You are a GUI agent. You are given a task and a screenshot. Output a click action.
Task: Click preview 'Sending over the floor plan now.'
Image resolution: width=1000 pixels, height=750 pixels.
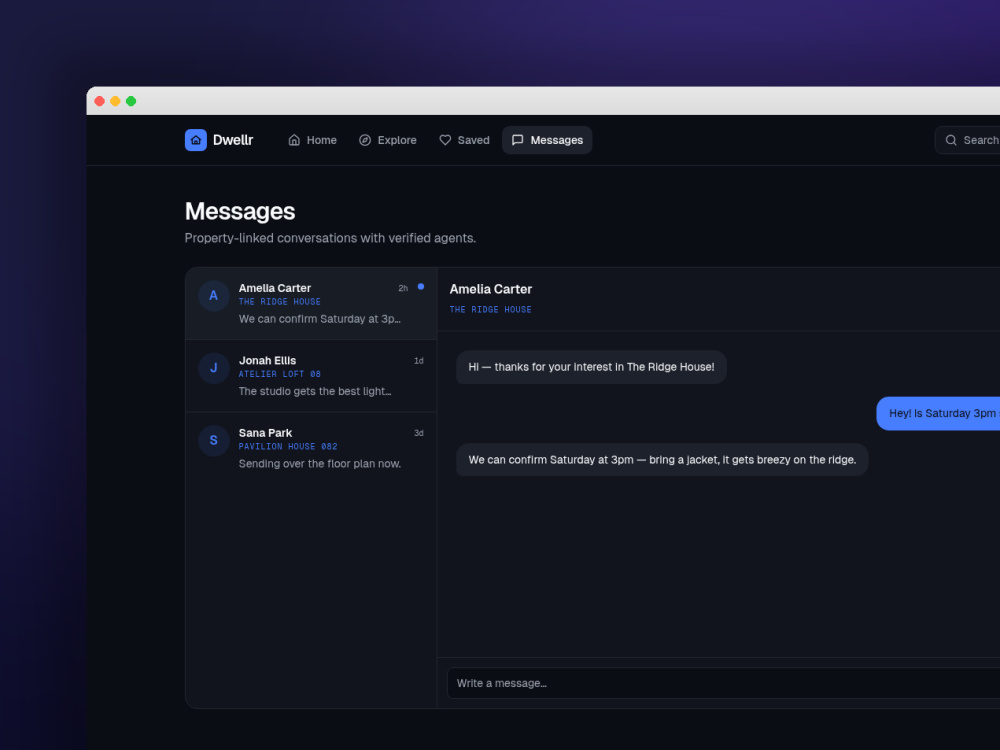(320, 464)
